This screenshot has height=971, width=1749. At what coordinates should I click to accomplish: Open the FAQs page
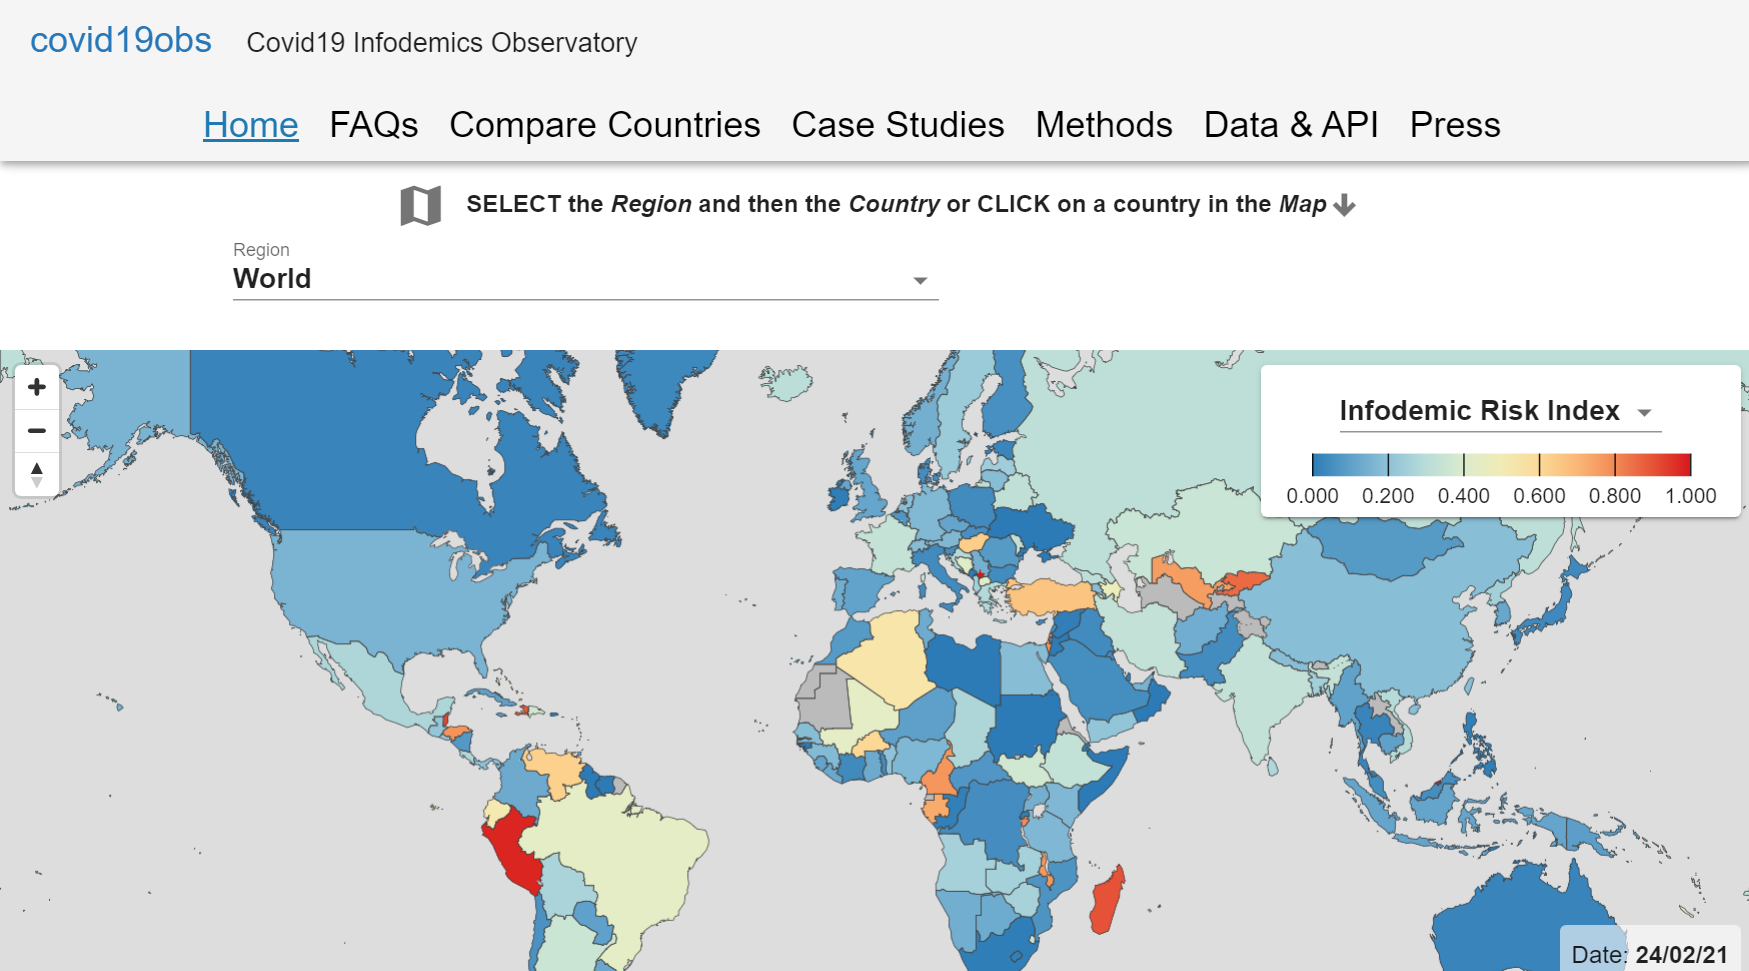[x=373, y=125]
